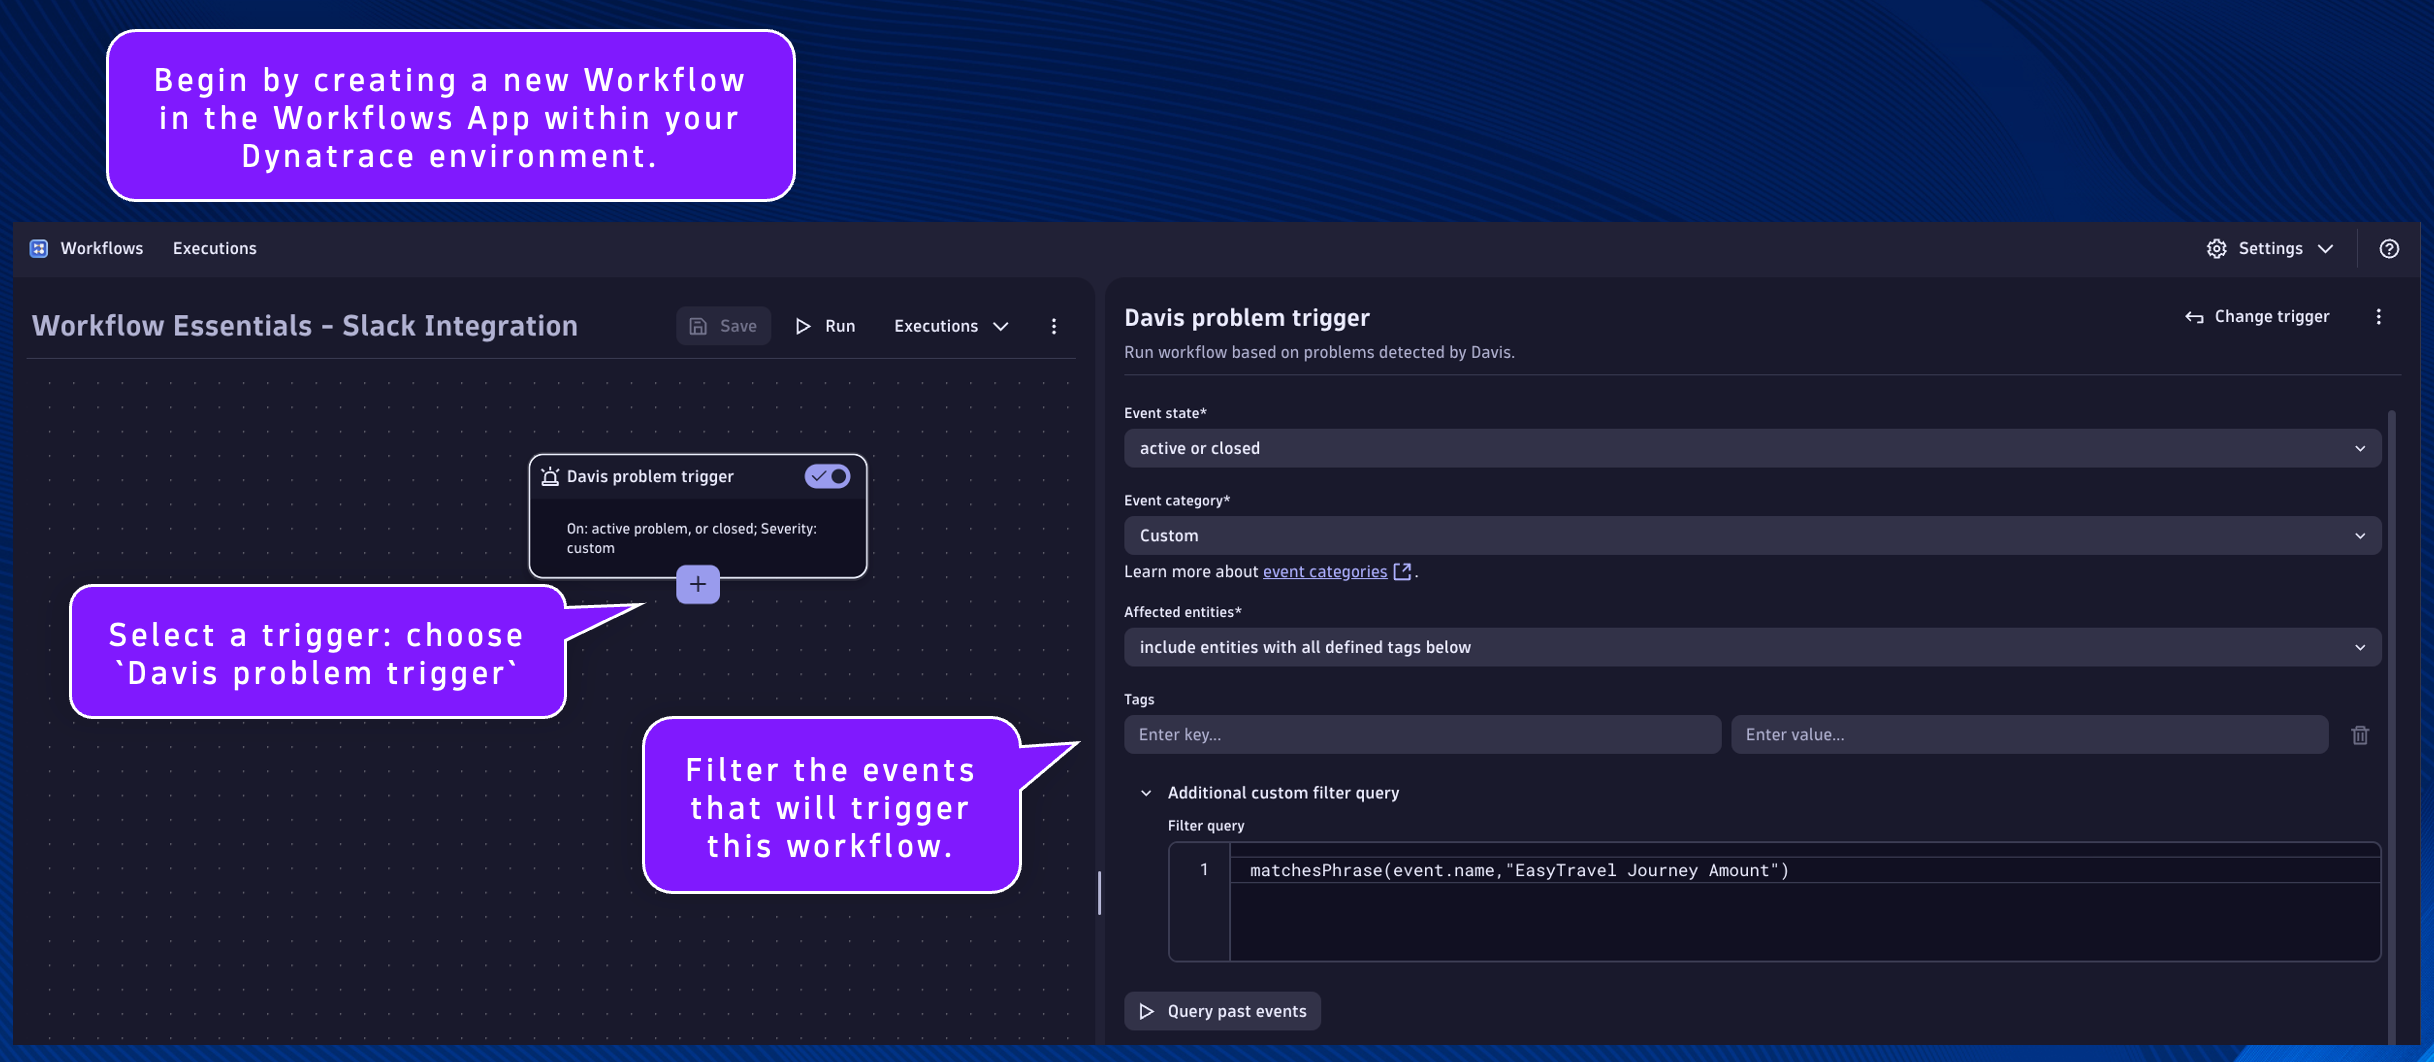This screenshot has height=1062, width=2434.
Task: Collapse Additional custom filter query section
Action: pyautogui.click(x=1146, y=793)
